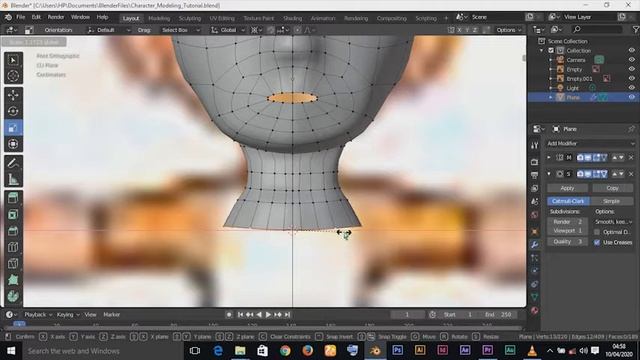Open the Options dropdown in viewport header
This screenshot has width=640, height=360.
tap(509, 30)
